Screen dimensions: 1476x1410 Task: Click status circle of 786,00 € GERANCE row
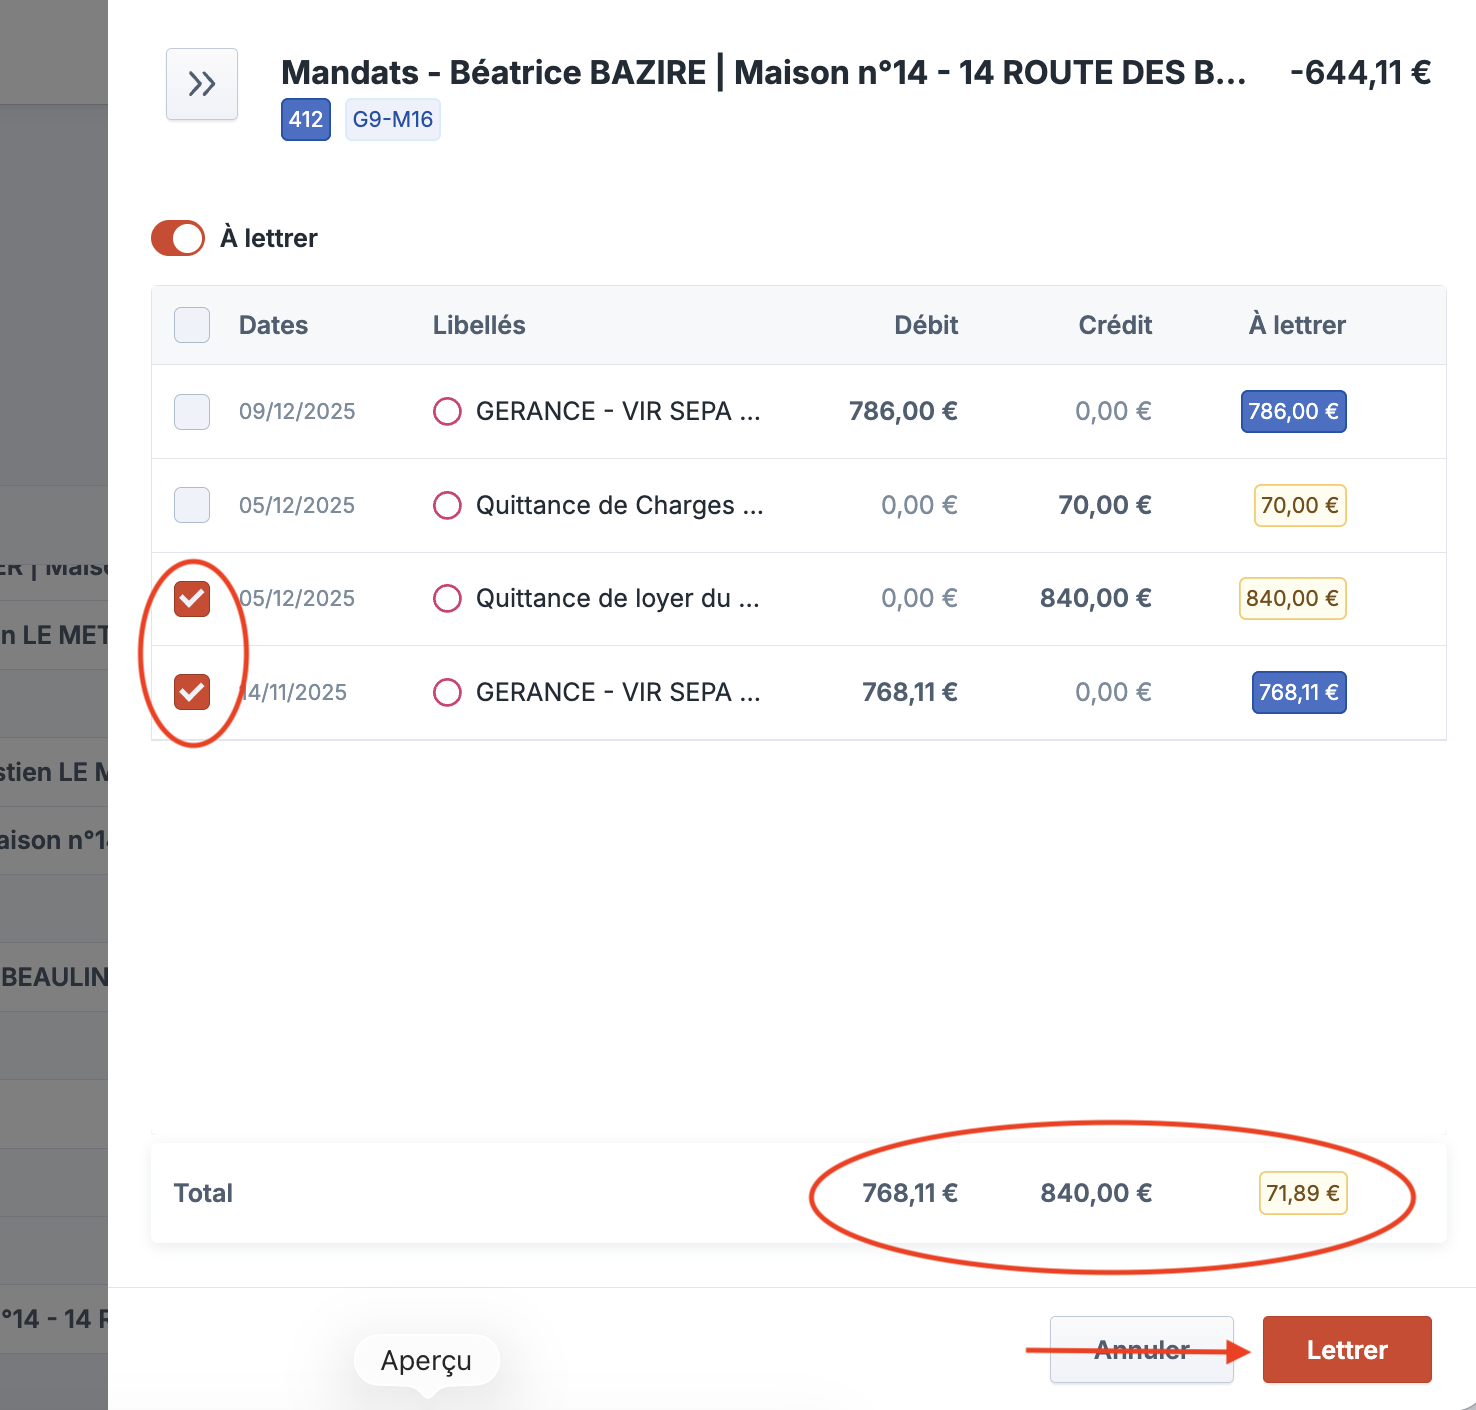[x=447, y=411]
